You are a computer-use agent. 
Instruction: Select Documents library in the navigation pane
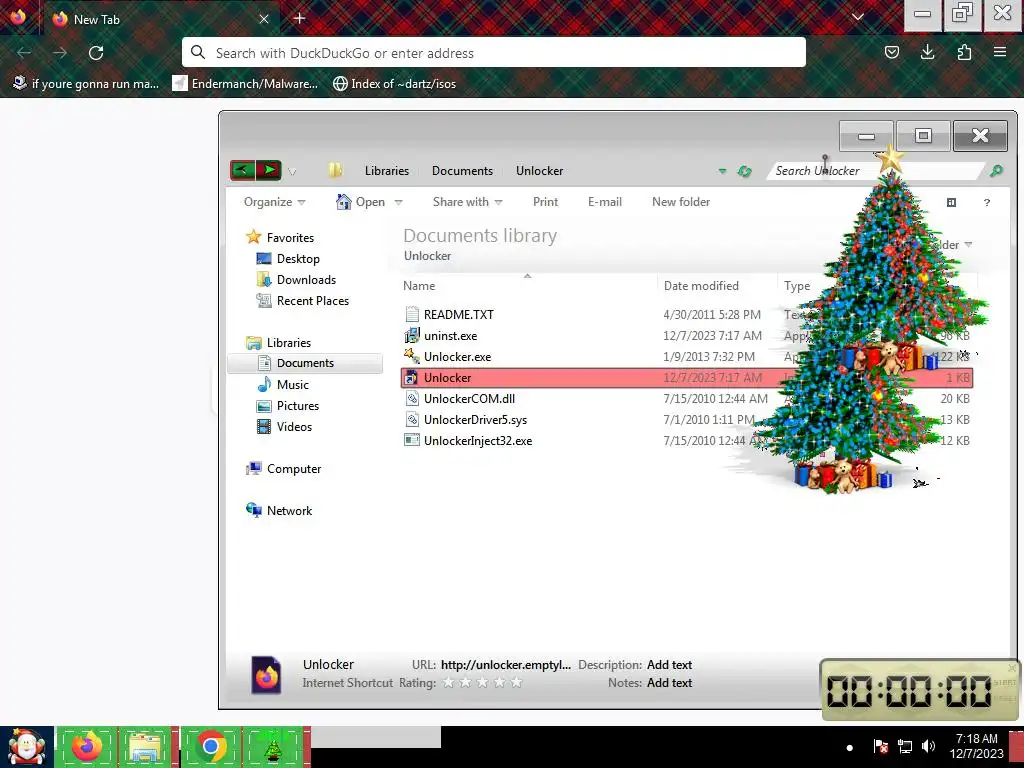[305, 363]
